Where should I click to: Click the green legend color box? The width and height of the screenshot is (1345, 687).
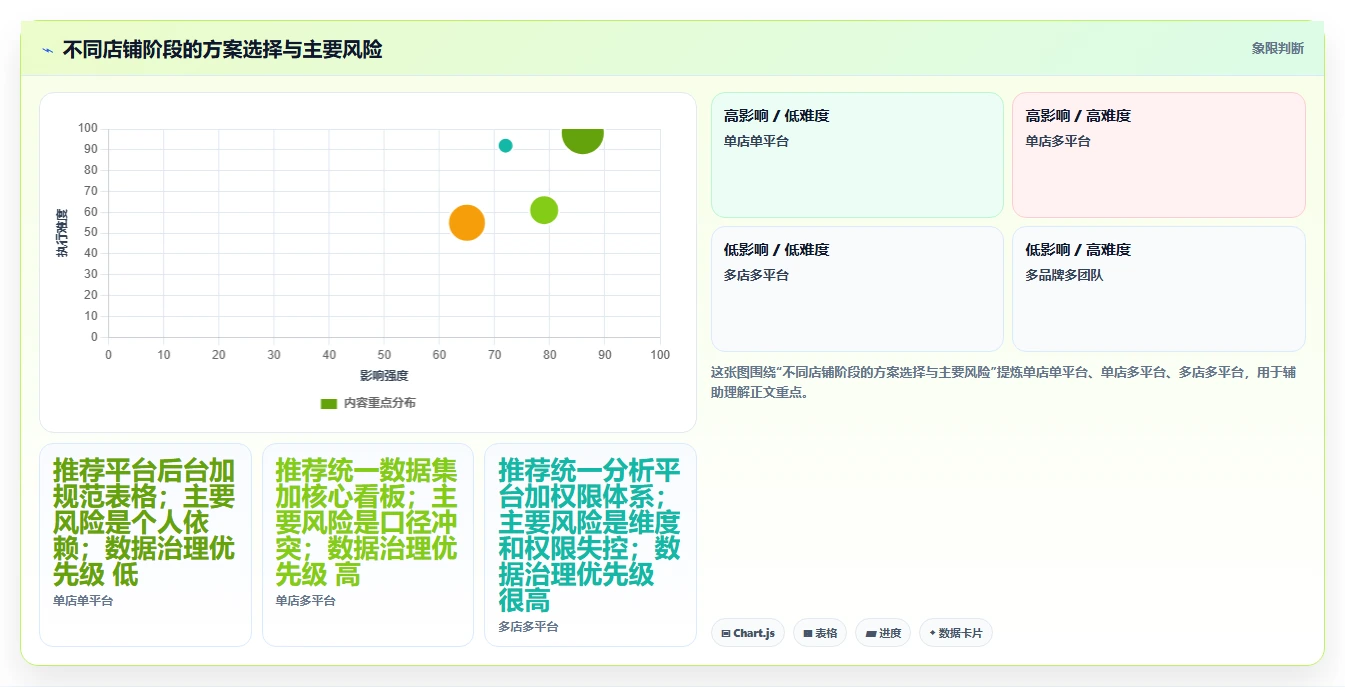click(329, 403)
